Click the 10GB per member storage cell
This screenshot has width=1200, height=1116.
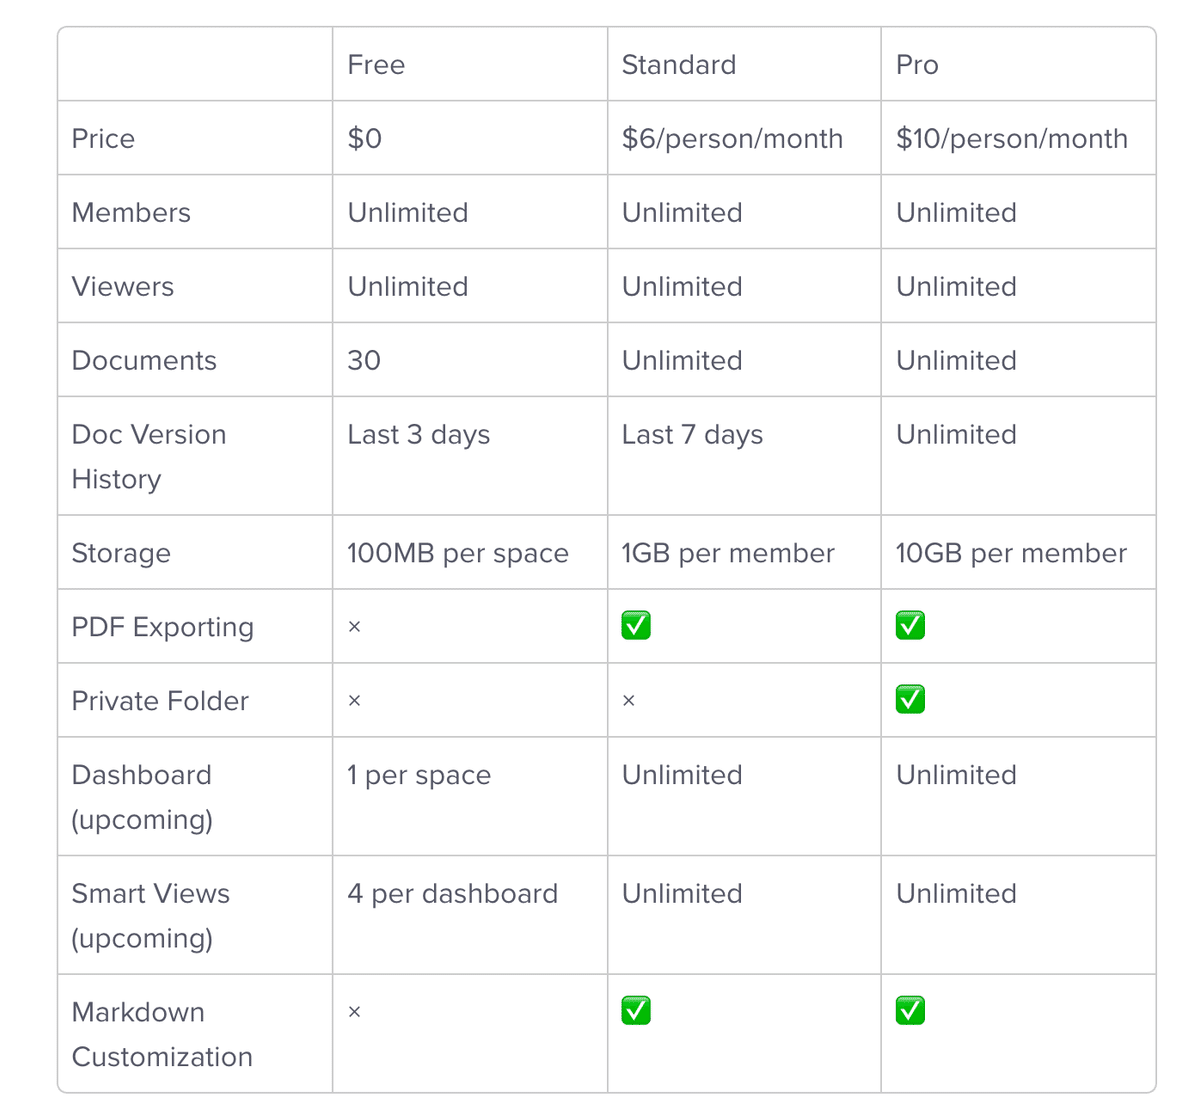[1011, 553]
